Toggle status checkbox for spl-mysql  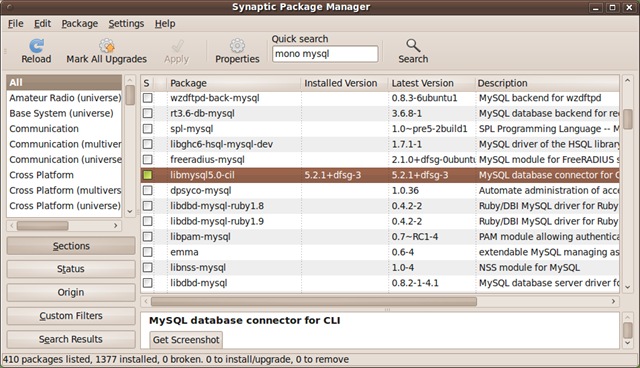[x=147, y=129]
